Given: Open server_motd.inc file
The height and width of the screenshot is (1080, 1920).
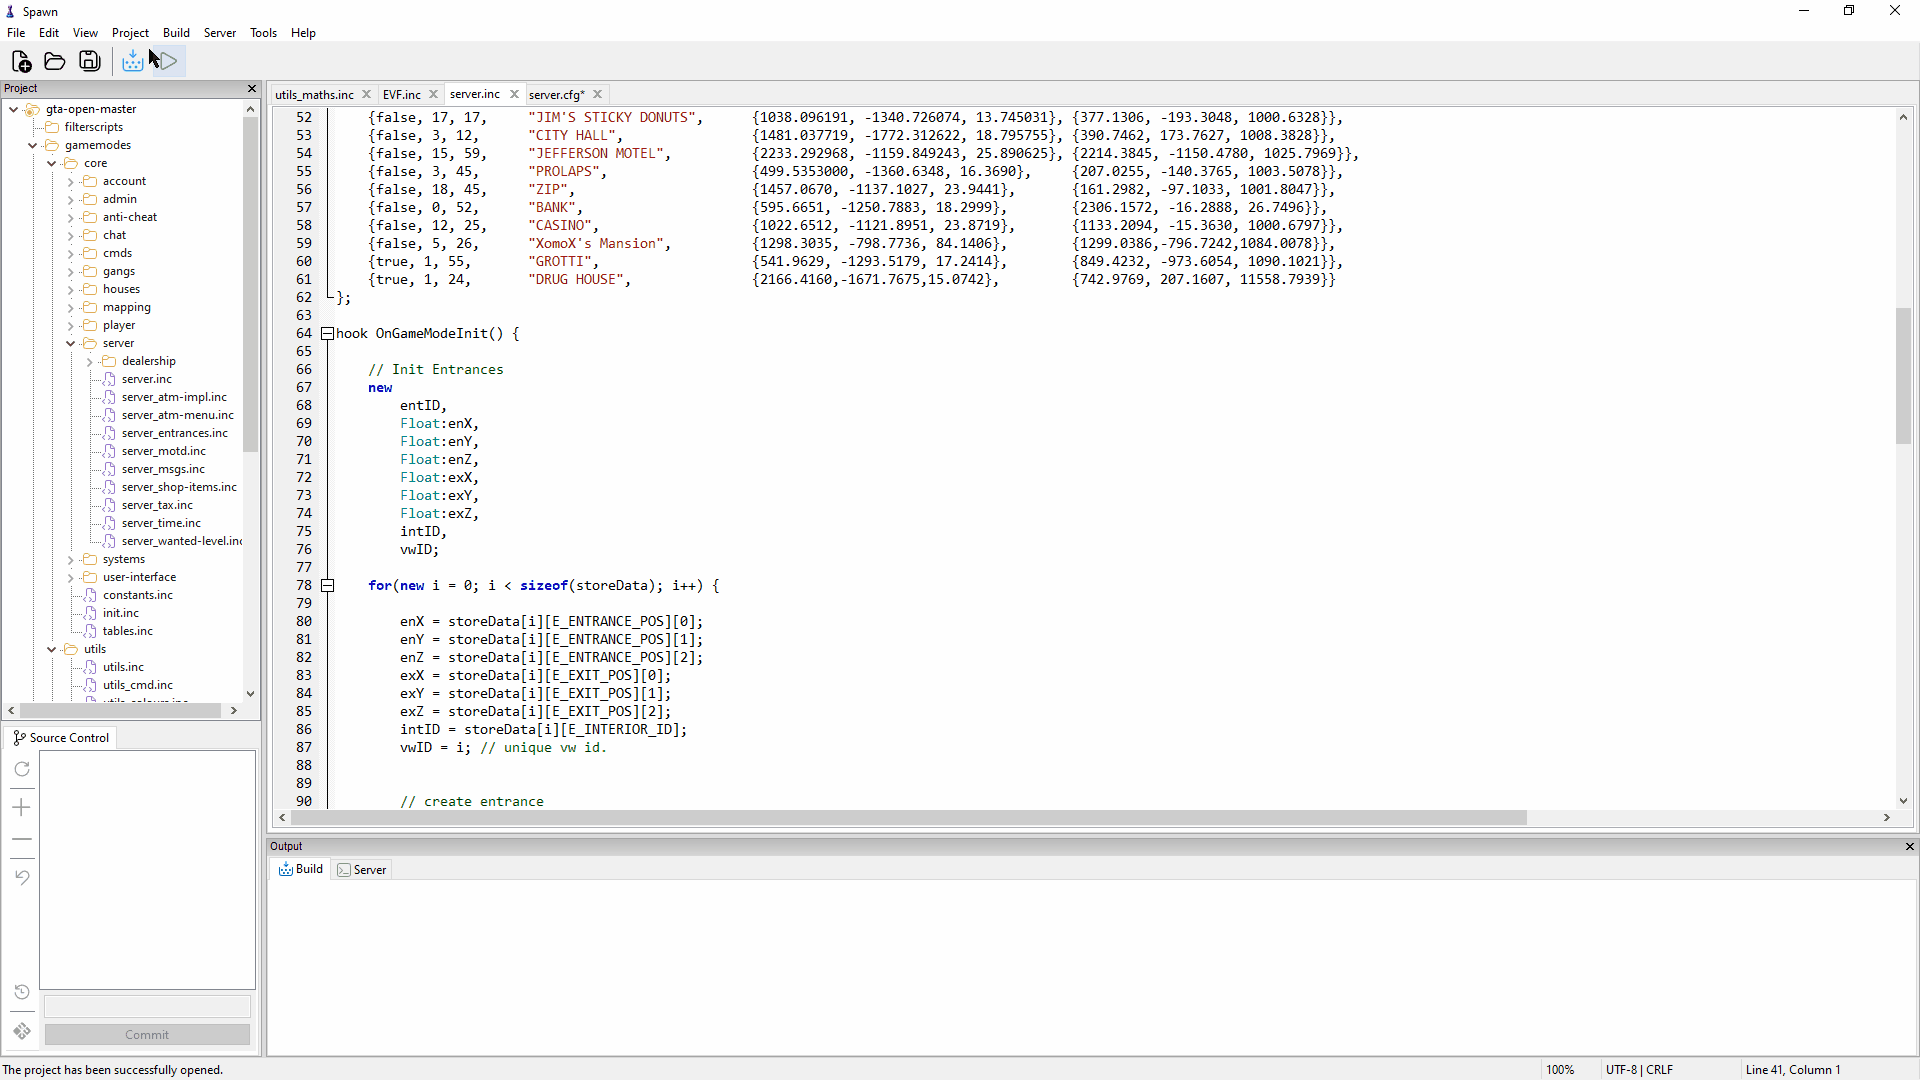Looking at the screenshot, I should point(163,451).
